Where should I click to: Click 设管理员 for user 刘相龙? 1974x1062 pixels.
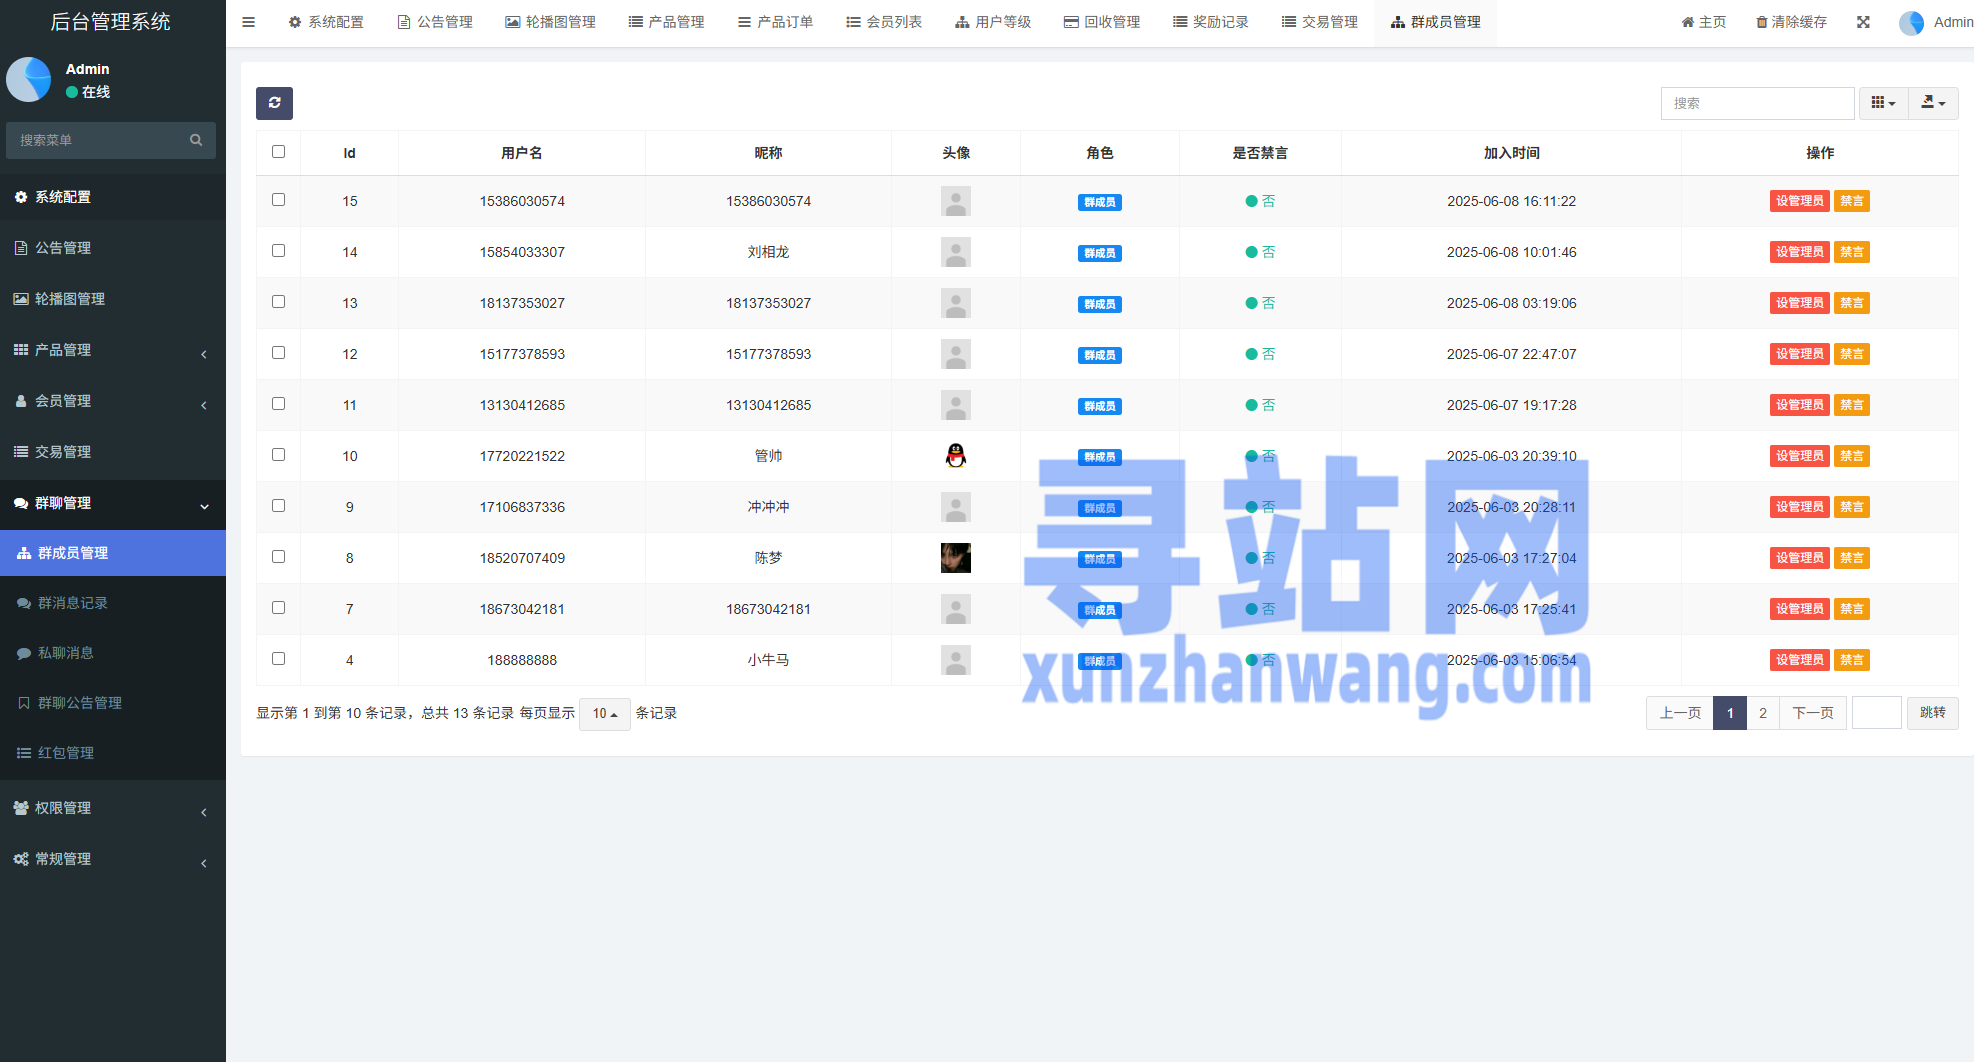click(1799, 252)
